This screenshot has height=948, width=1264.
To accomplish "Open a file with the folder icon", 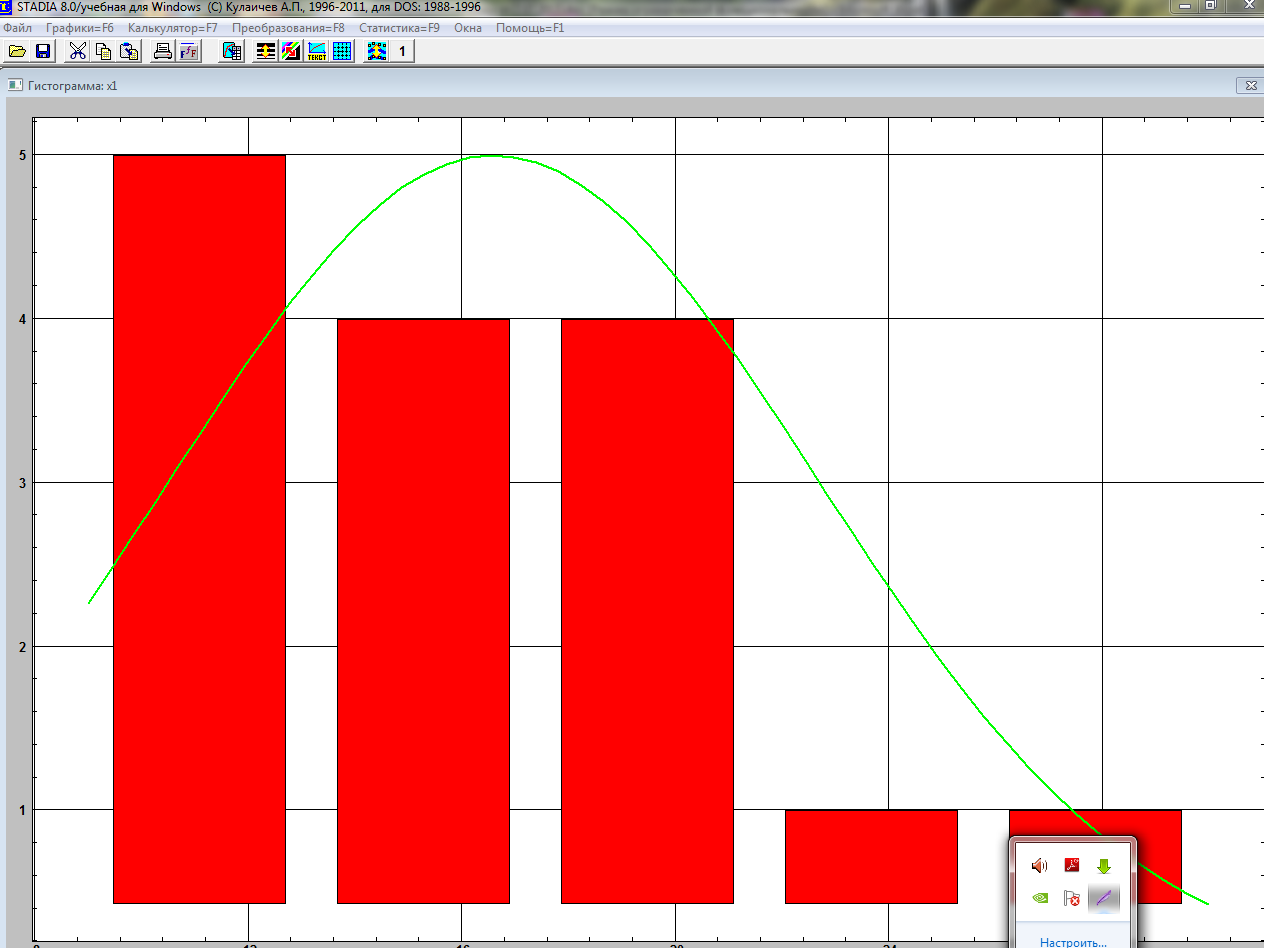I will tap(17, 51).
